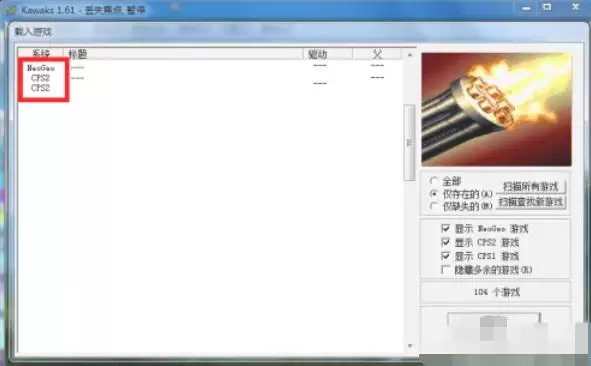Click the game list scrollbar thumb
This screenshot has height=366, width=591.
click(409, 142)
